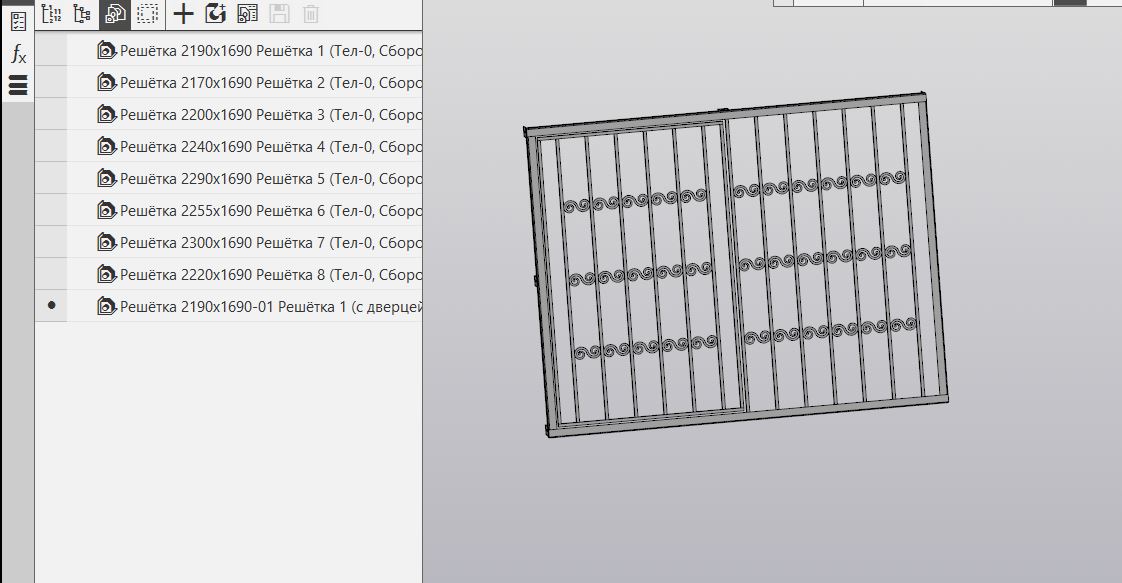The image size is (1122, 583).
Task: Mark Решётка 3 current via its marker cell
Action: (51, 114)
